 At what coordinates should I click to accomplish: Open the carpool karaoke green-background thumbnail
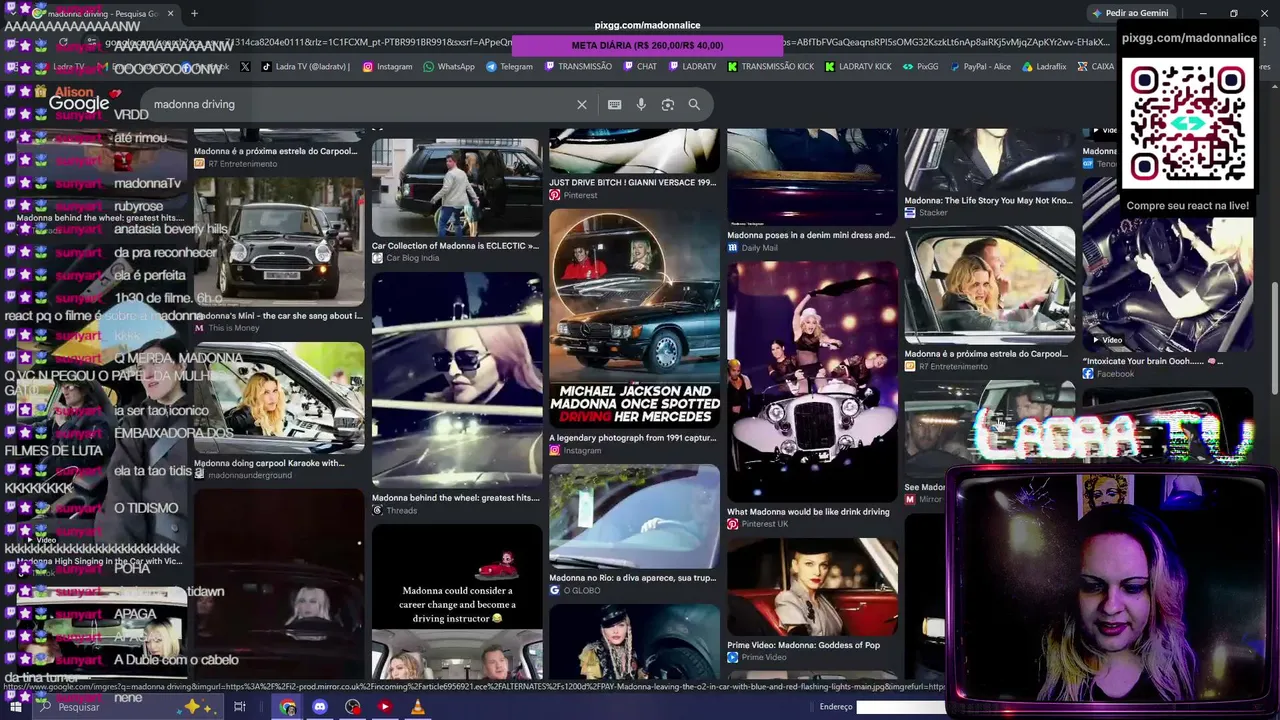(279, 398)
